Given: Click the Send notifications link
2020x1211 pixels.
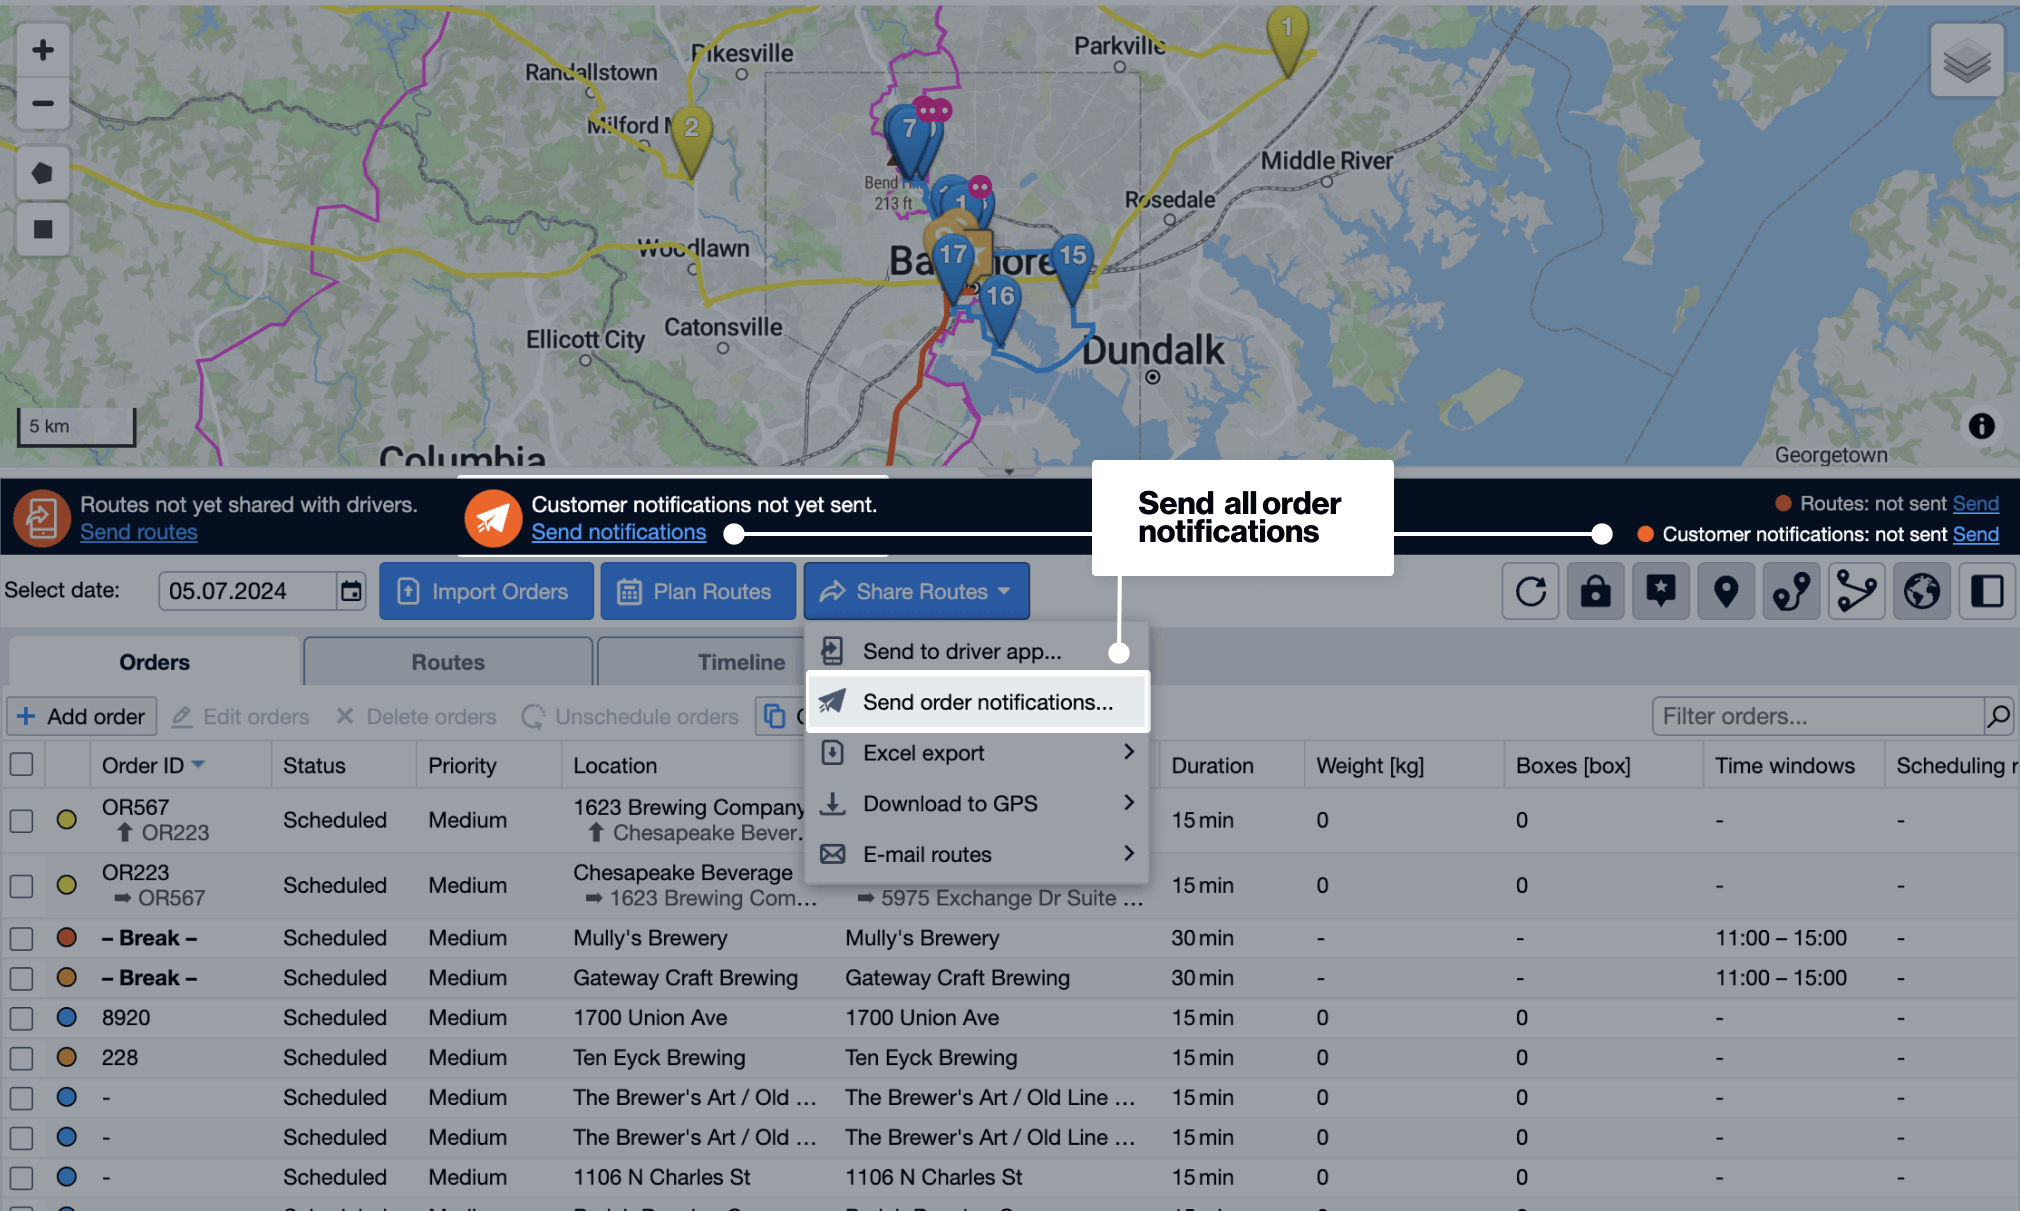Looking at the screenshot, I should point(618,532).
